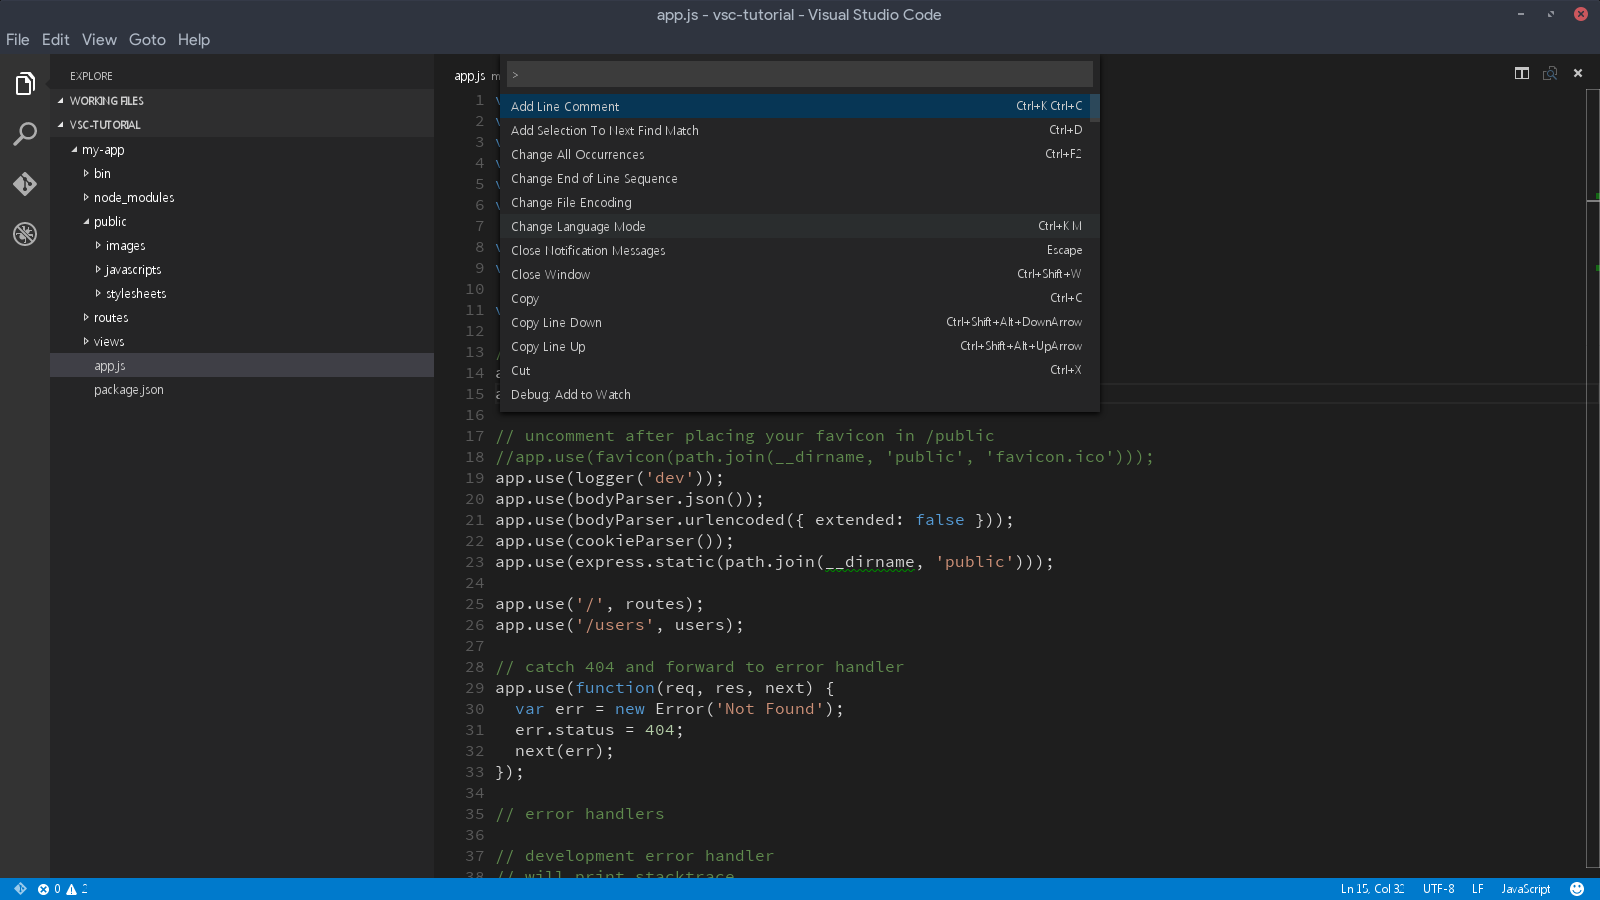Expand the javascripts folder

click(x=242, y=270)
